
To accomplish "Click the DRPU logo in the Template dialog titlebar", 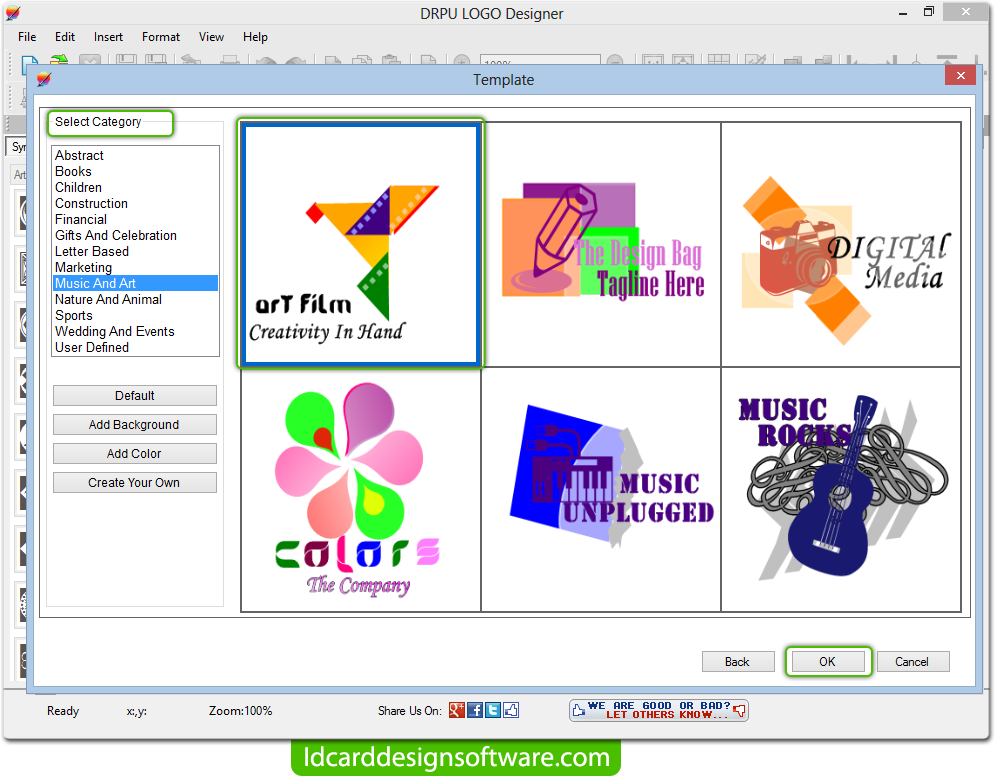I will tap(42, 79).
